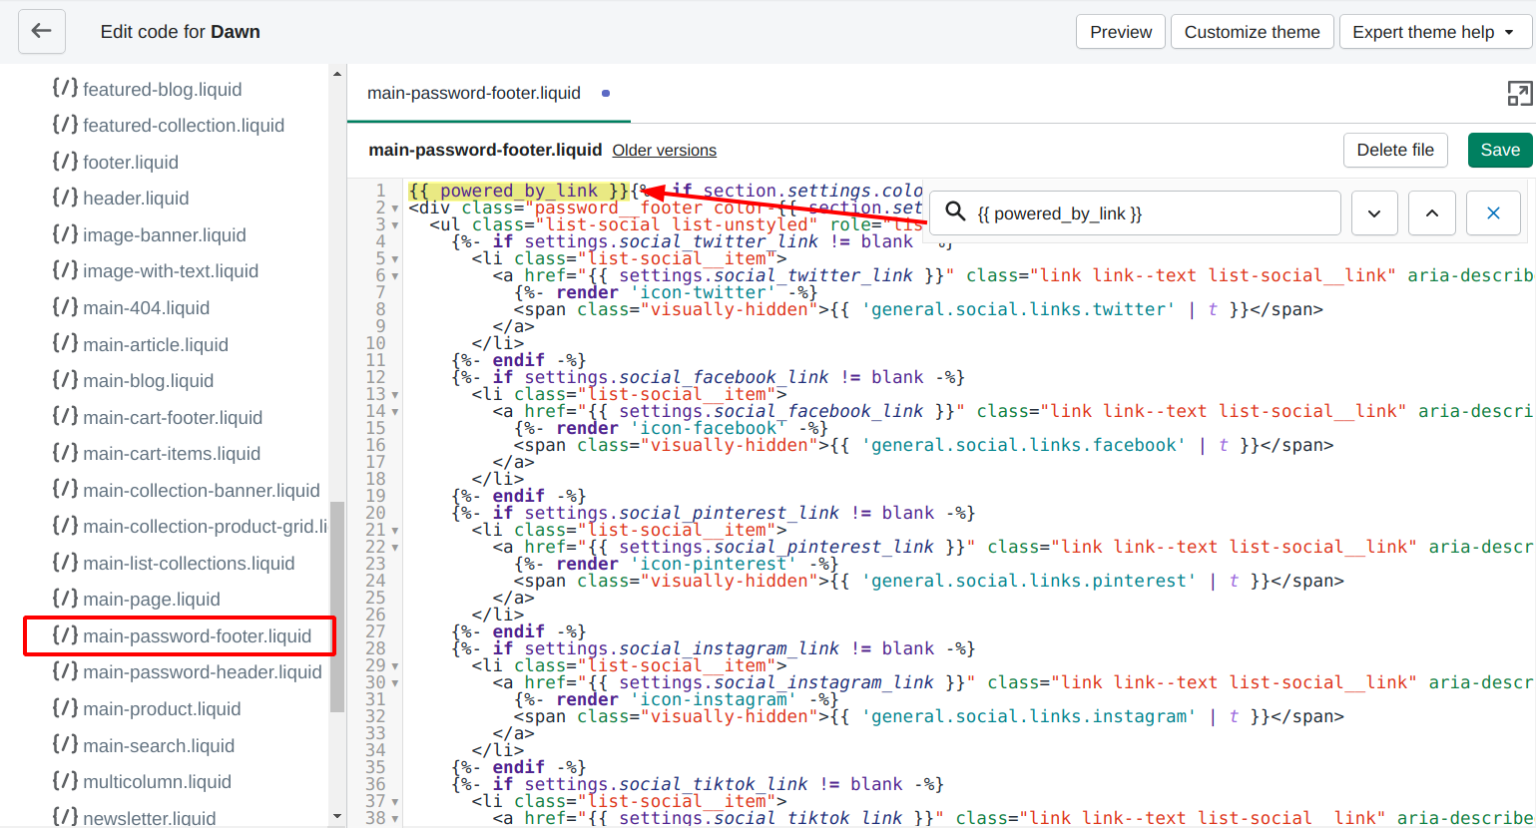Click the Preview button
The image size is (1536, 828).
coord(1120,32)
